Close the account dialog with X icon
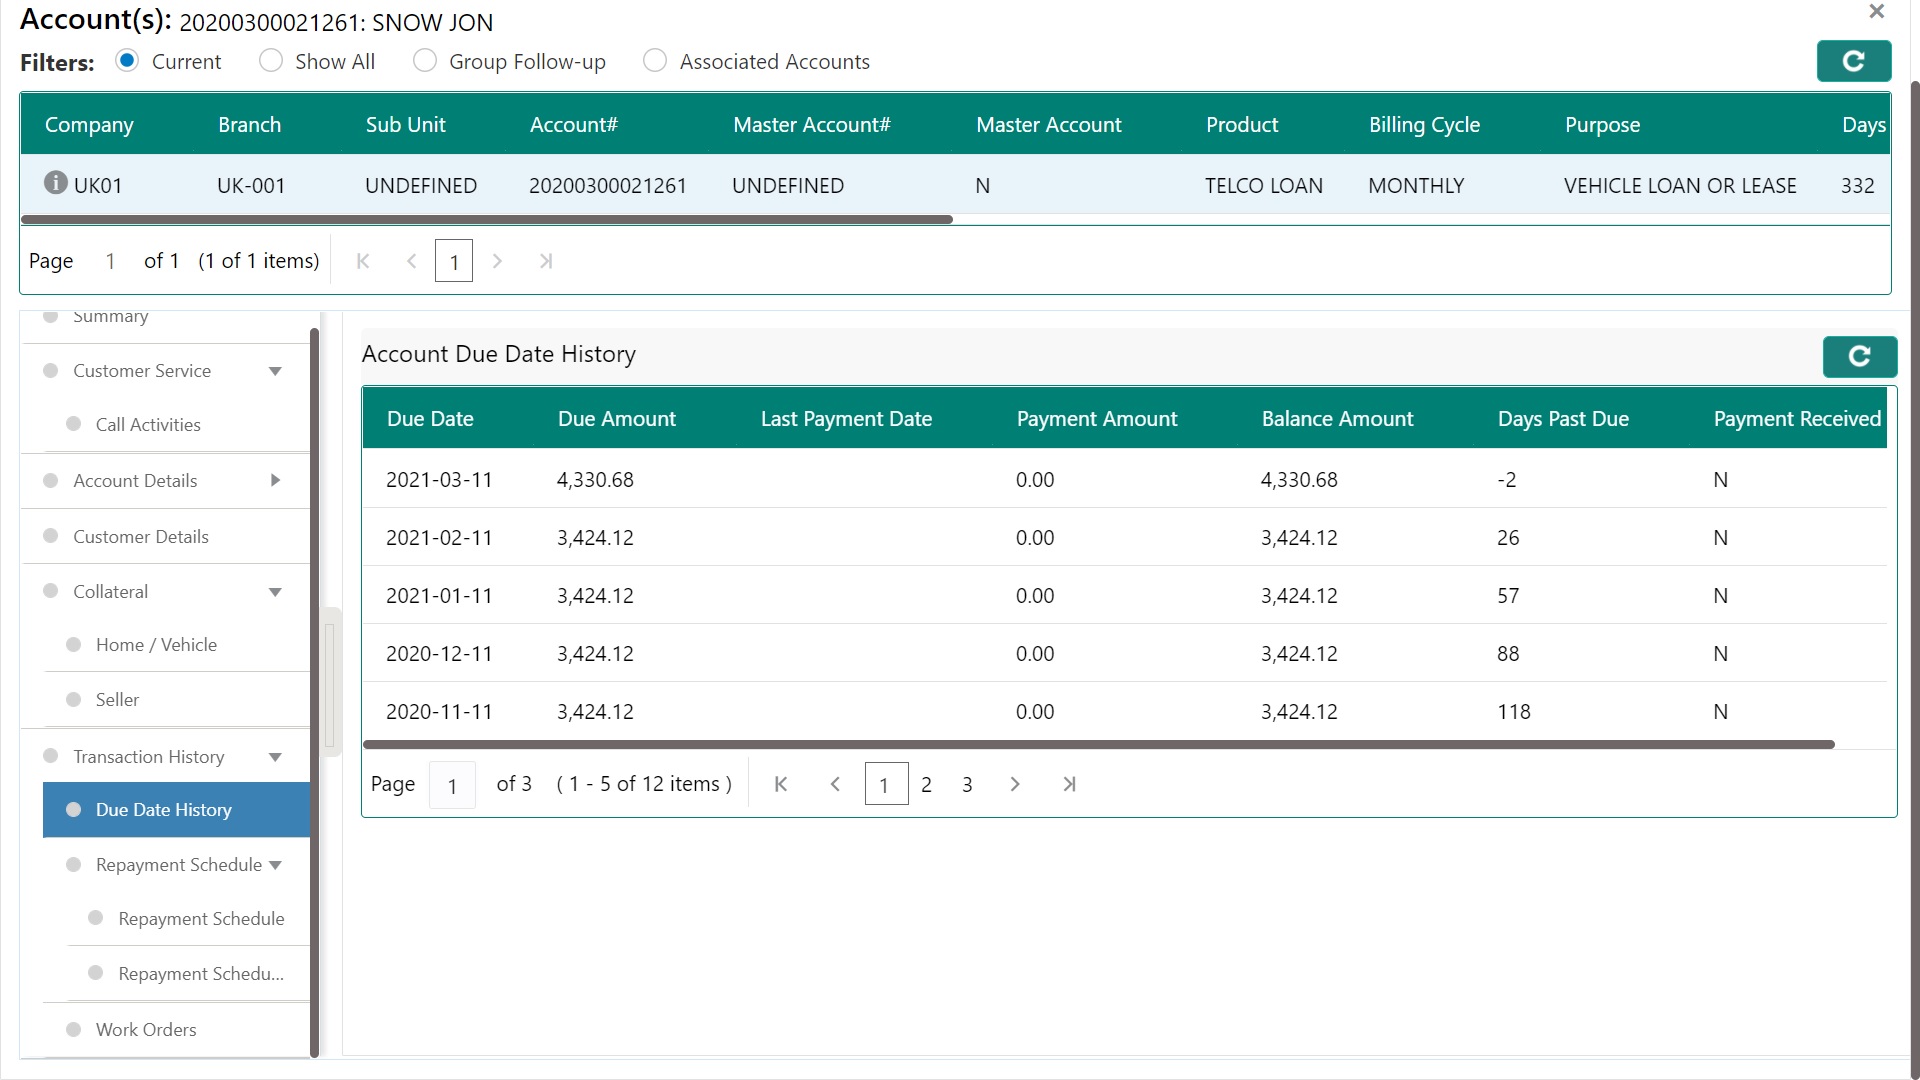The width and height of the screenshot is (1920, 1080). (1876, 12)
